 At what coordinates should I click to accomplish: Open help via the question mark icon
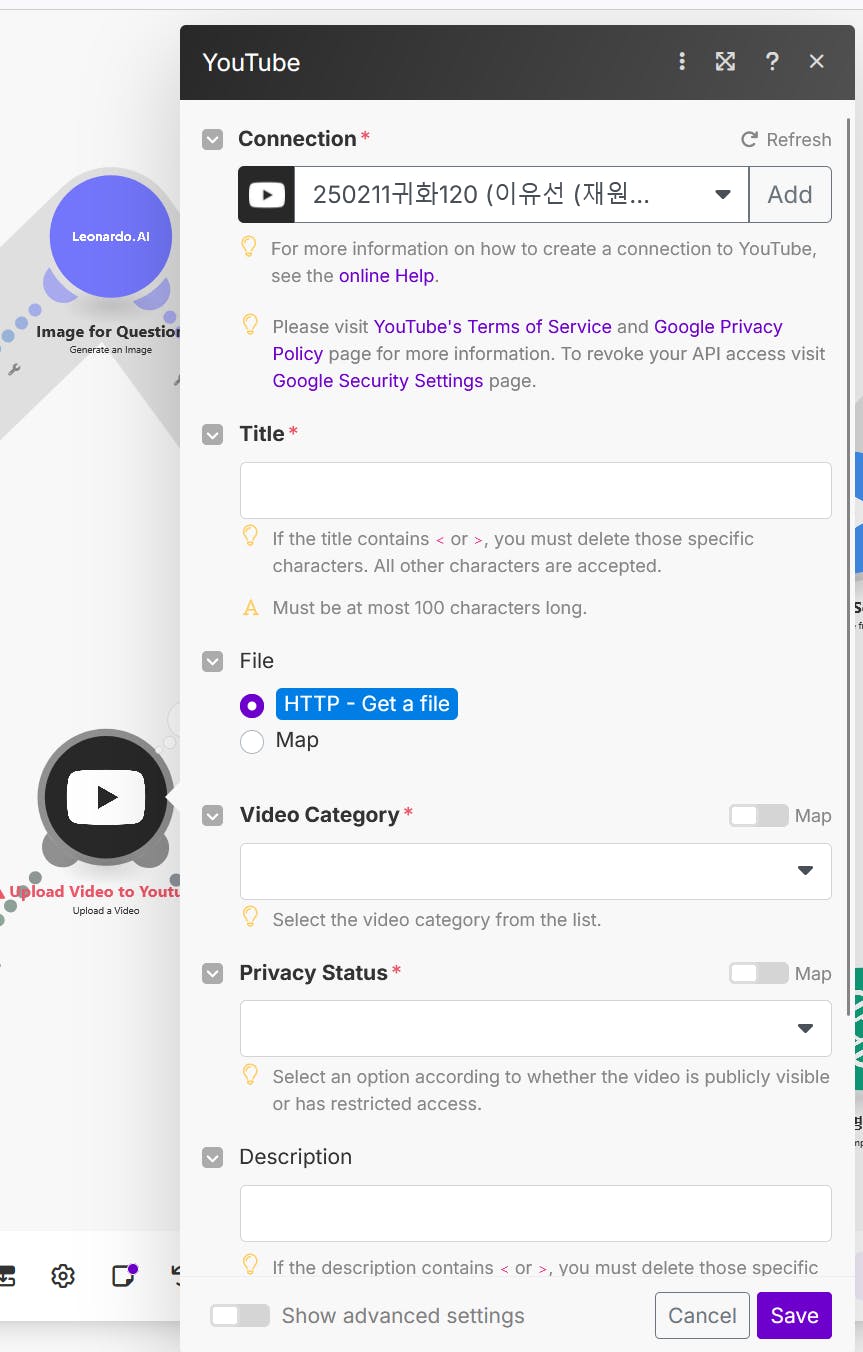[x=772, y=62]
